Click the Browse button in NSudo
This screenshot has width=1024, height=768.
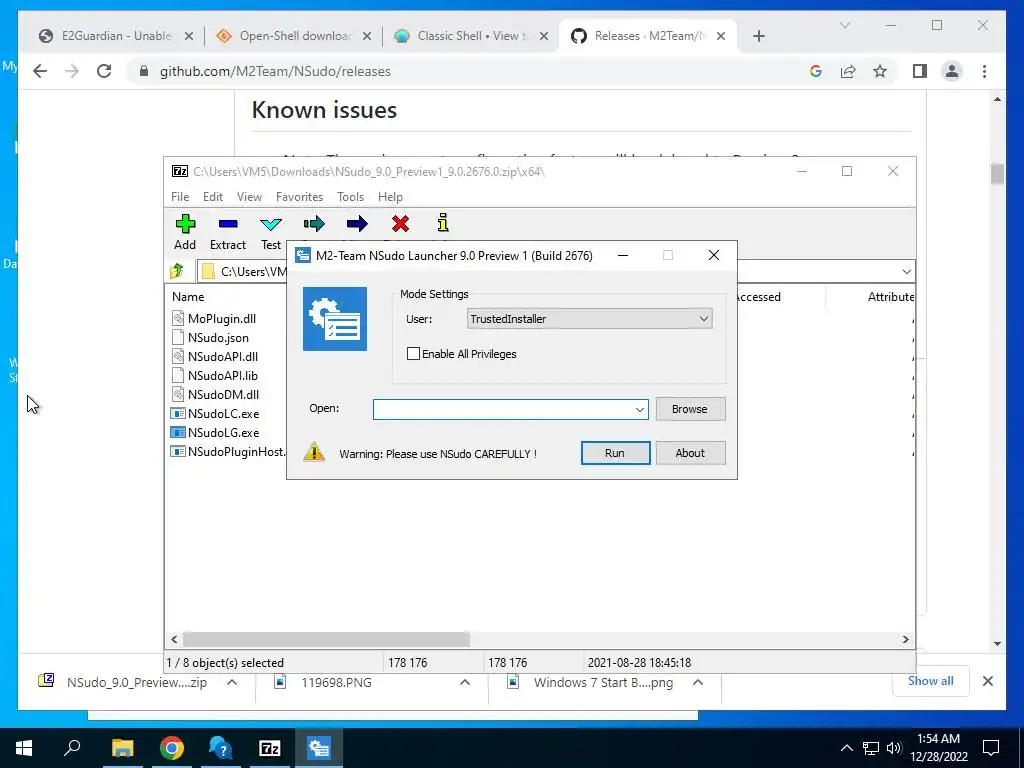tap(690, 409)
